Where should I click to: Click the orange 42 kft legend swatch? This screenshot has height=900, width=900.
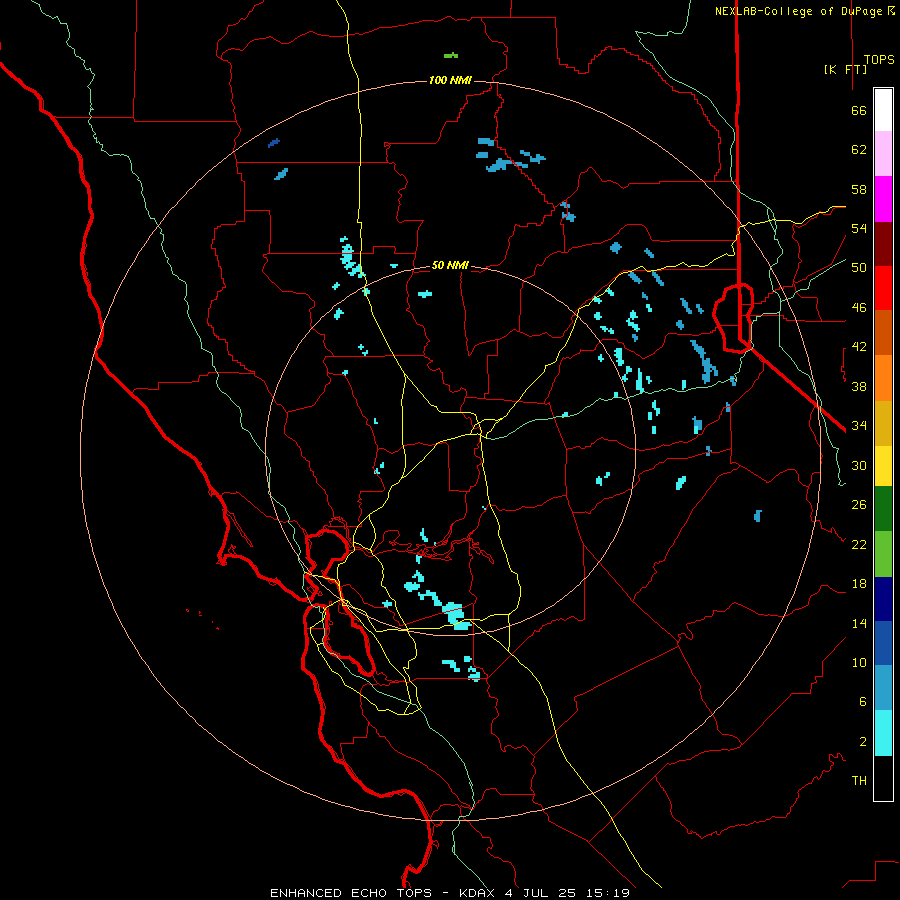[x=883, y=377]
